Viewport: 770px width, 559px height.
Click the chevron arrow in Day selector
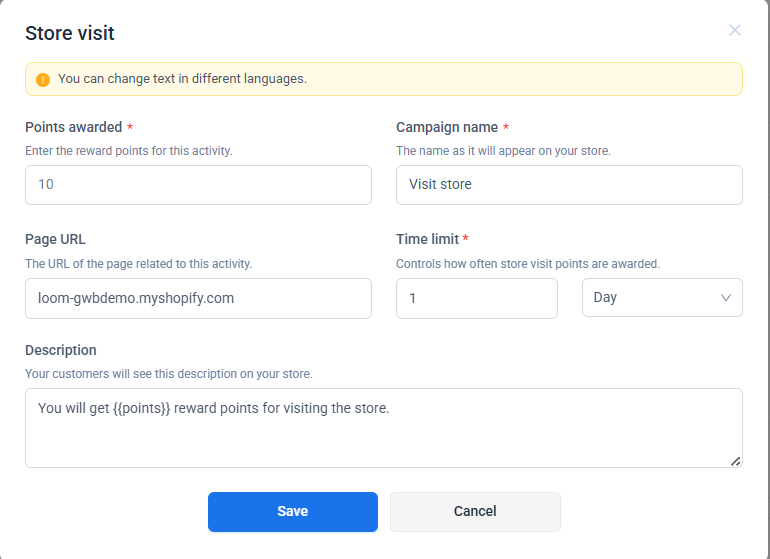click(x=726, y=298)
